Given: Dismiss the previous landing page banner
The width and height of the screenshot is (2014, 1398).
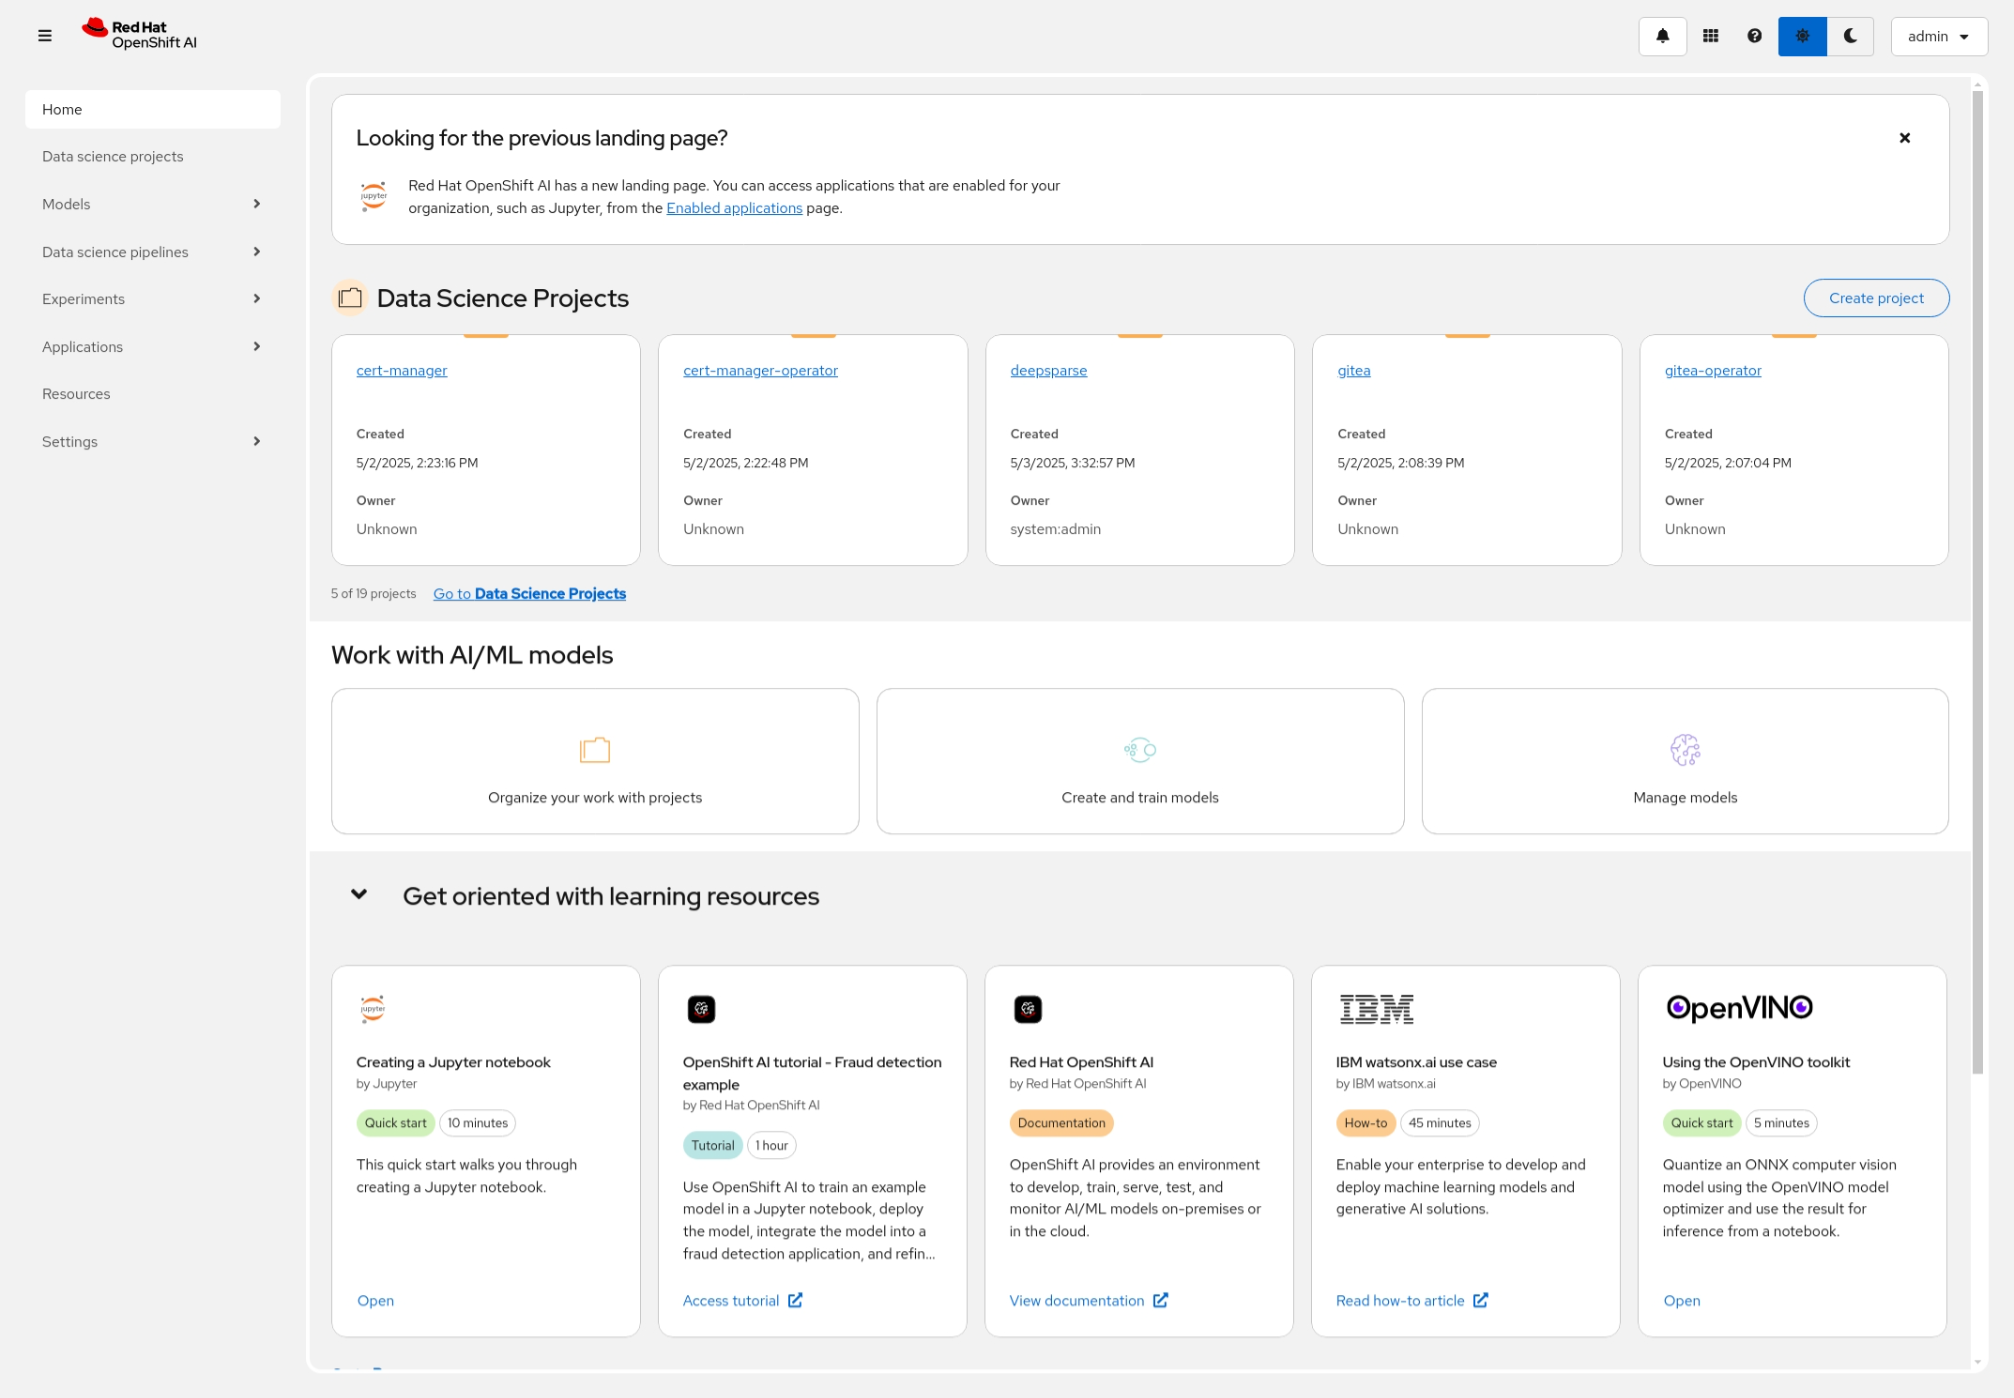Looking at the screenshot, I should [1904, 138].
